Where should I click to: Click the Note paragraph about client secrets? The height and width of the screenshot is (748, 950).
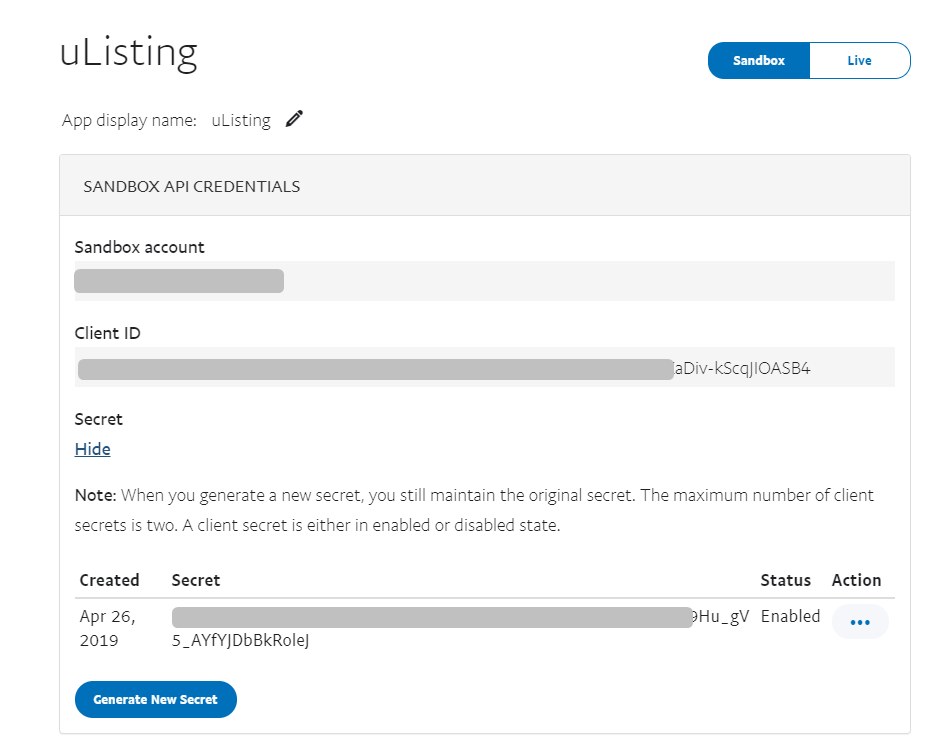click(474, 510)
